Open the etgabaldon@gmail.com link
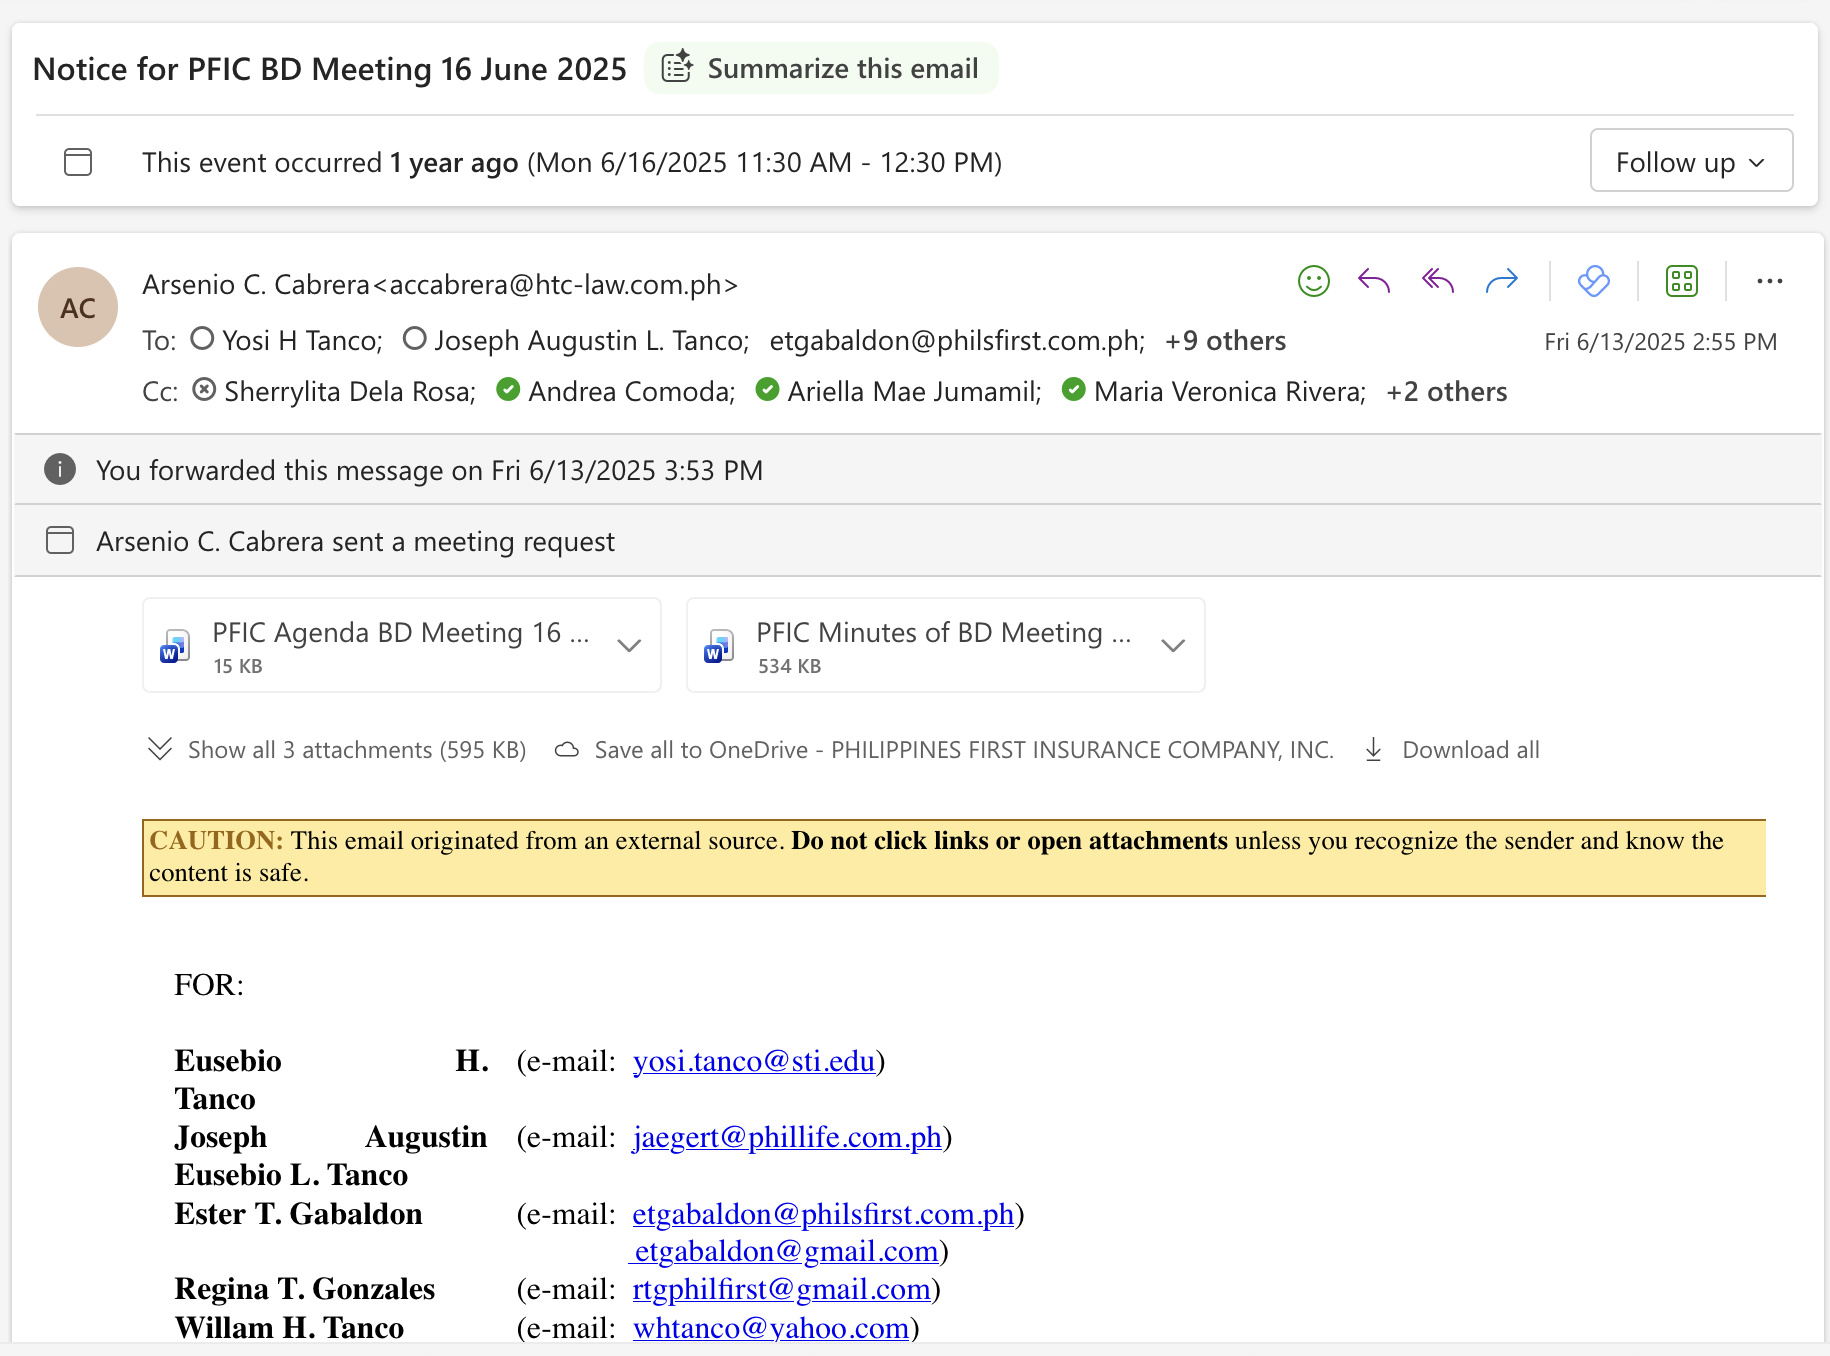The image size is (1830, 1356). (786, 1251)
